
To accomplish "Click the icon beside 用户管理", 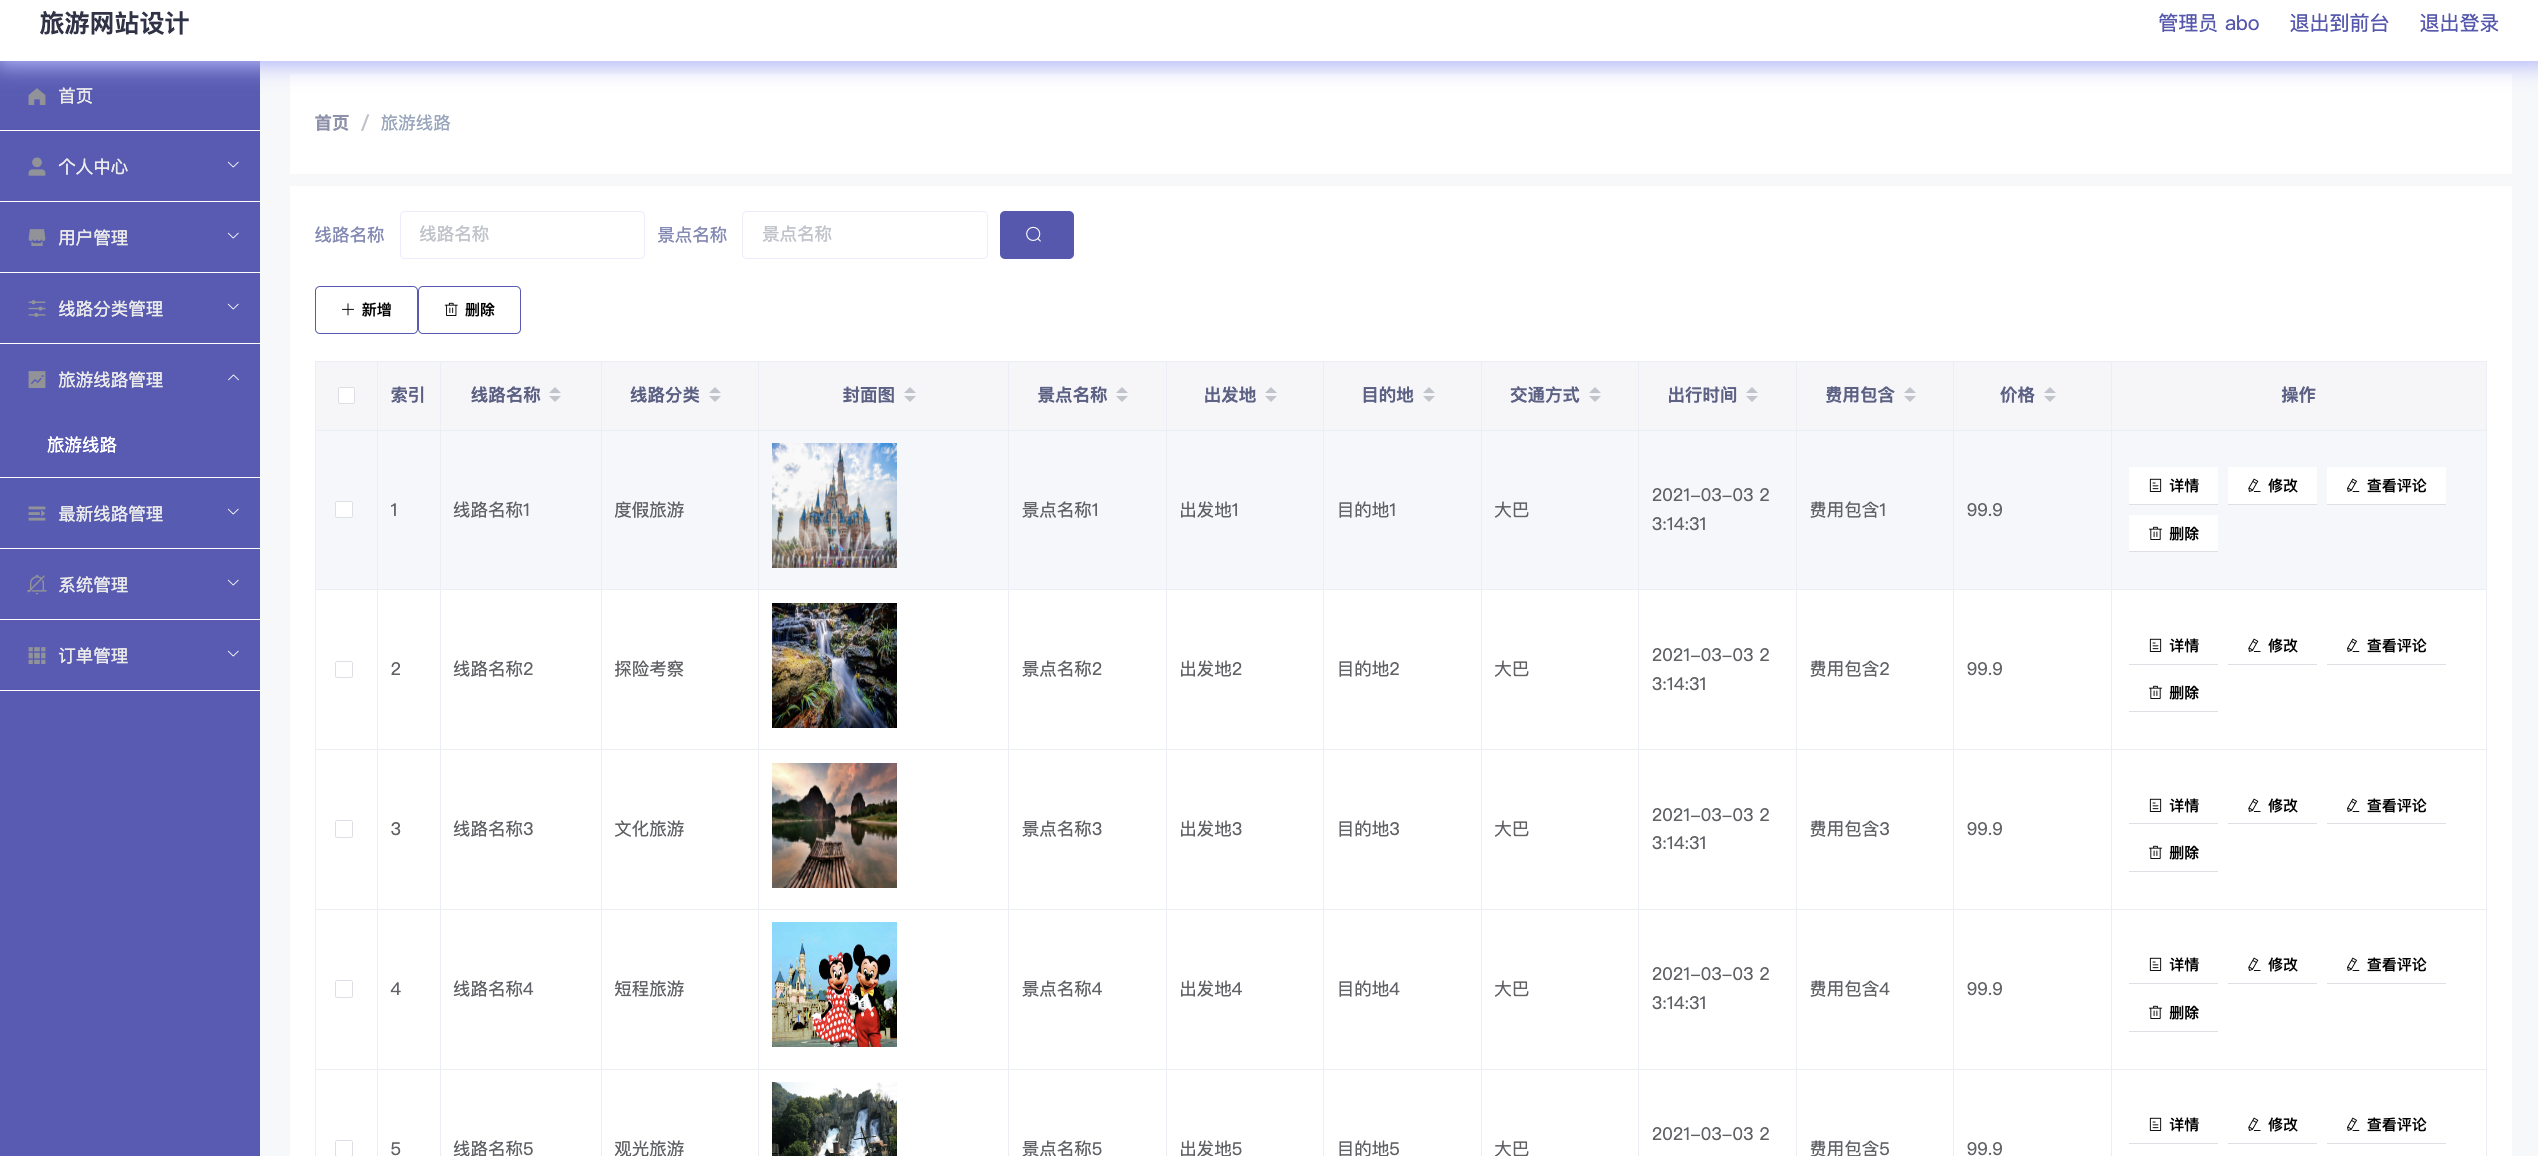I will pos(37,238).
